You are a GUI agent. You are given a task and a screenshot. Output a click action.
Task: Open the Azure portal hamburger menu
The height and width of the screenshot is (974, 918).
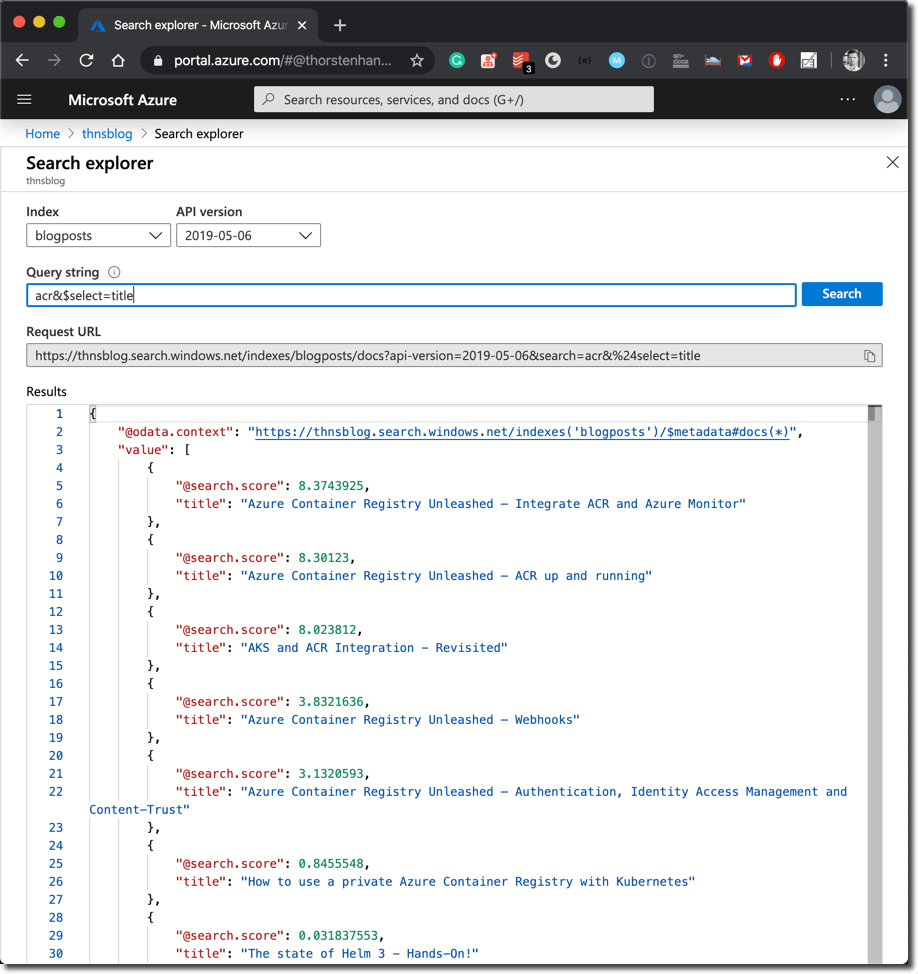click(25, 99)
